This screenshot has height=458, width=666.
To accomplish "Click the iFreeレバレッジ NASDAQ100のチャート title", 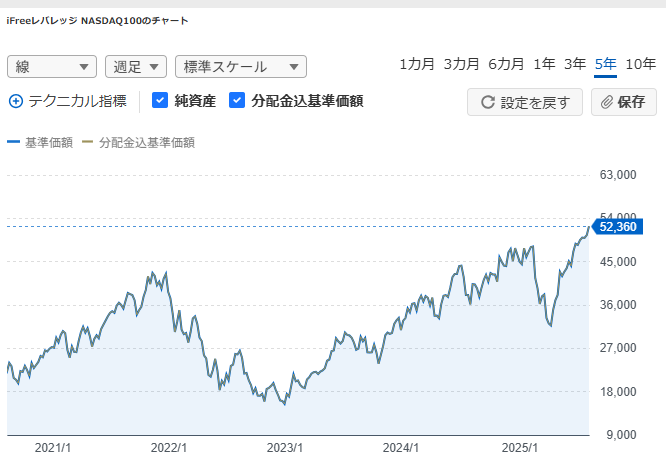I will tap(97, 21).
